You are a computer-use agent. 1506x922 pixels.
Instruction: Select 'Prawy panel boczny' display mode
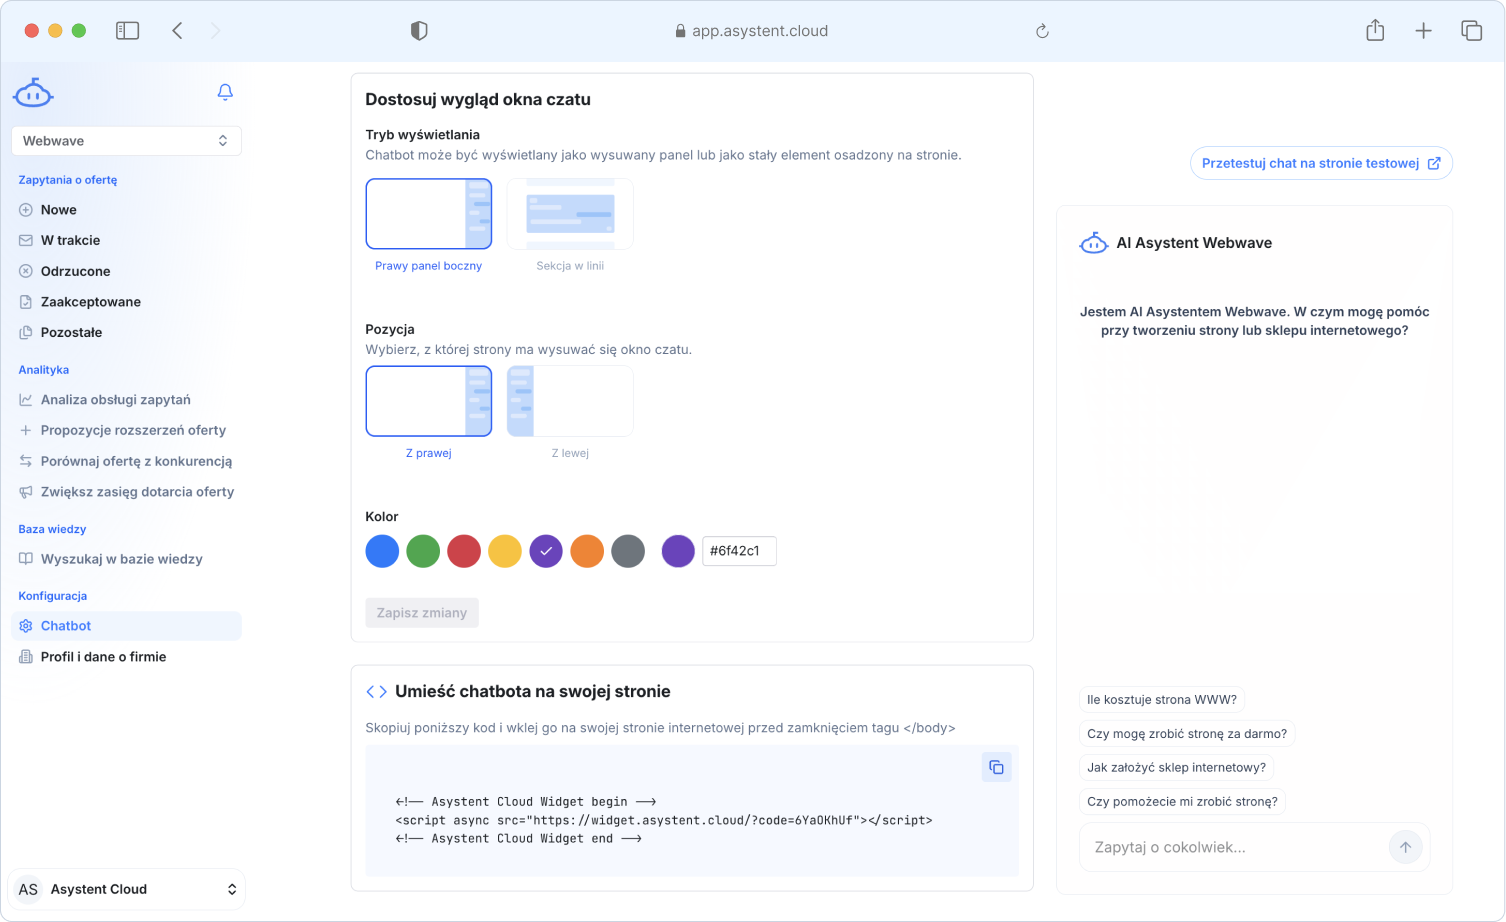tap(429, 214)
